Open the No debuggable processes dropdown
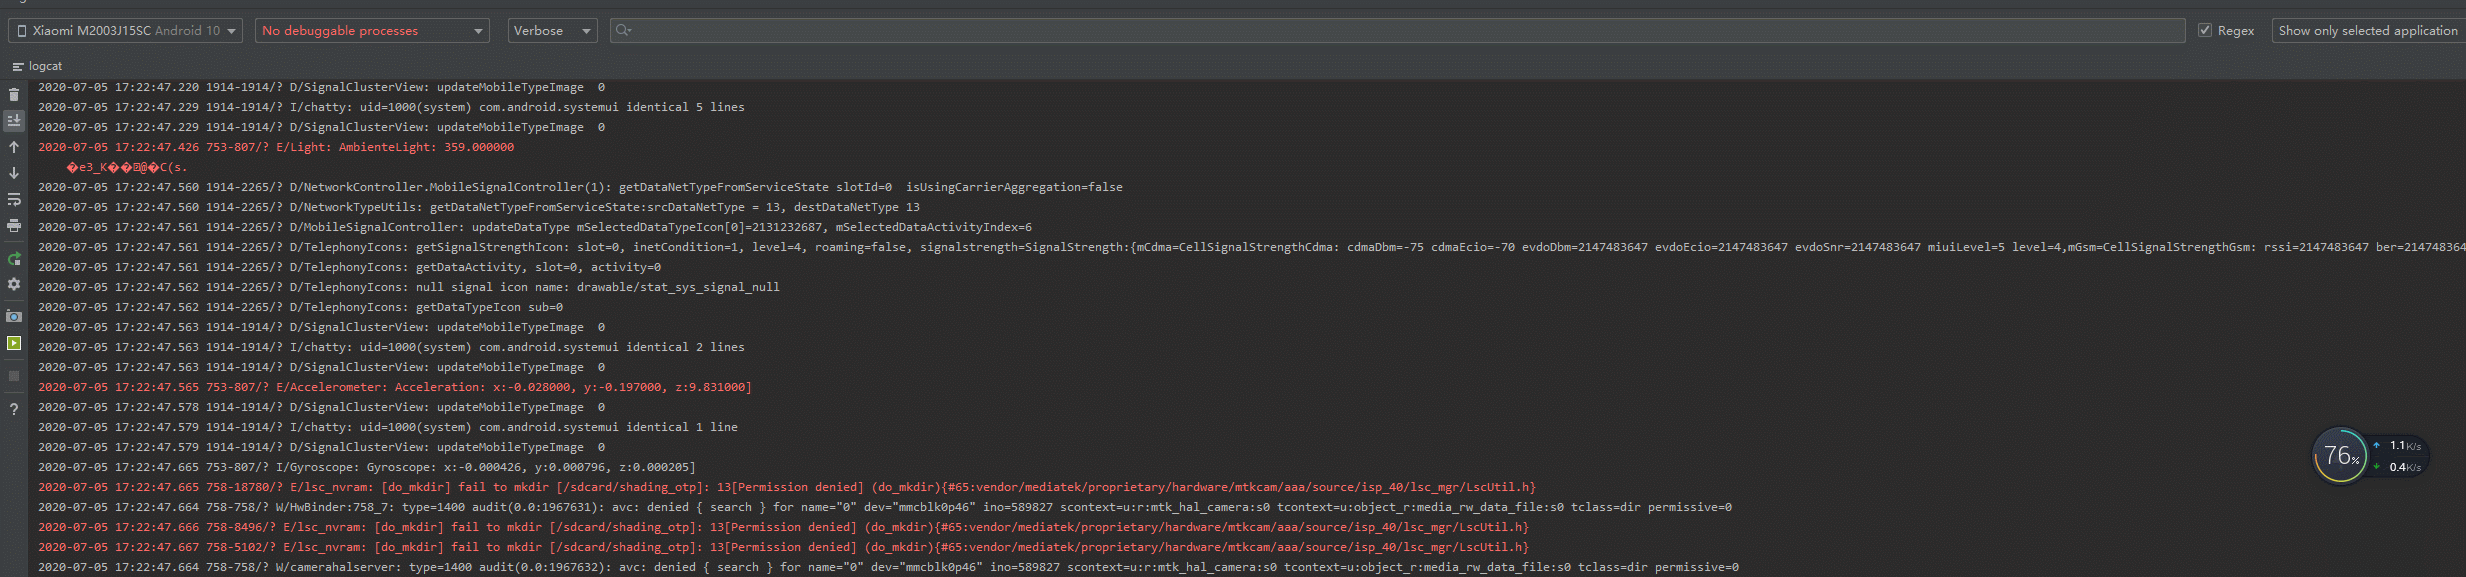 372,31
